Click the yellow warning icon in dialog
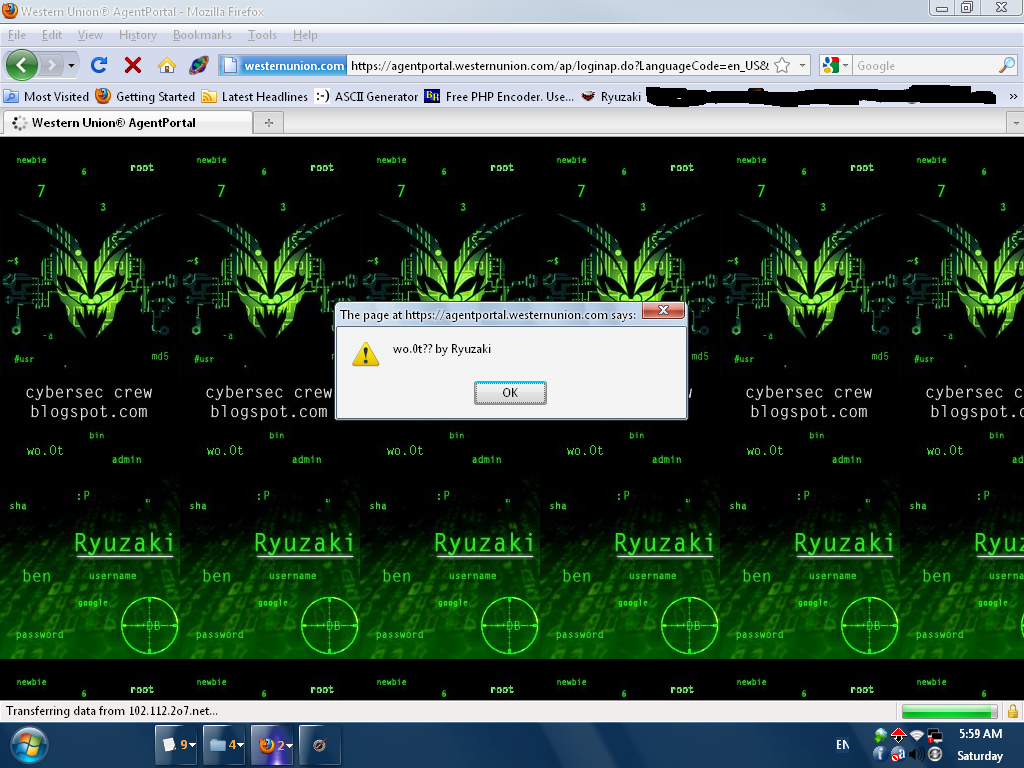Screen dimensions: 1024x768 (x=366, y=355)
